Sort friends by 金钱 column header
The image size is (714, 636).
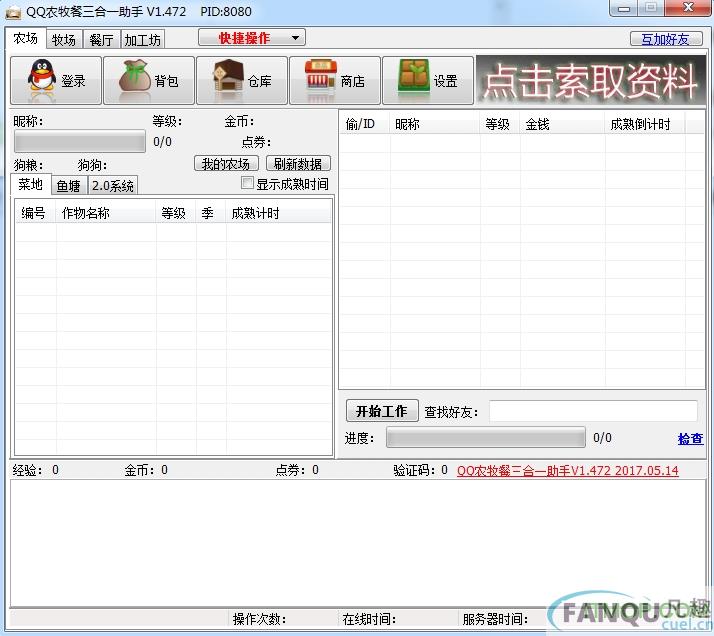point(563,124)
